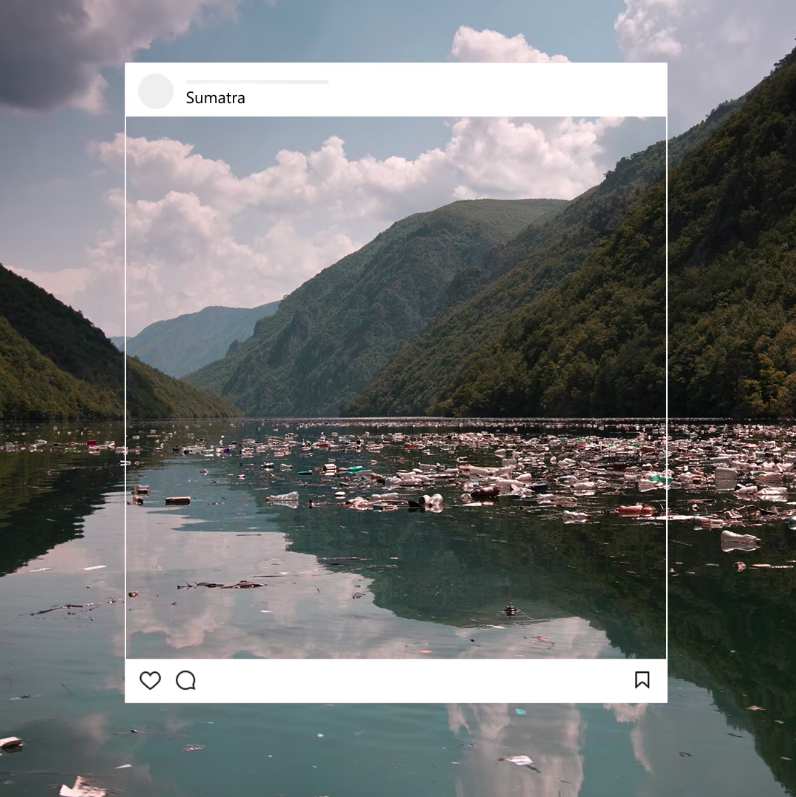The width and height of the screenshot is (796, 797).
Task: Click the round profile avatar placeholder
Action: [155, 91]
